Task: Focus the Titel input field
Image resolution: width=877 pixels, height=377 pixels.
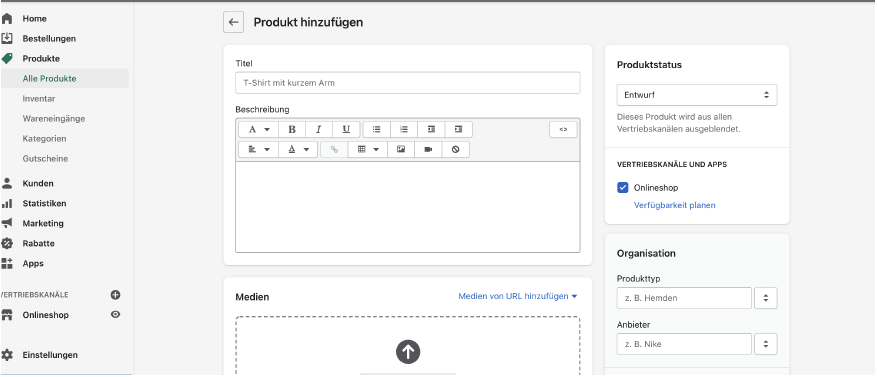Action: point(408,83)
